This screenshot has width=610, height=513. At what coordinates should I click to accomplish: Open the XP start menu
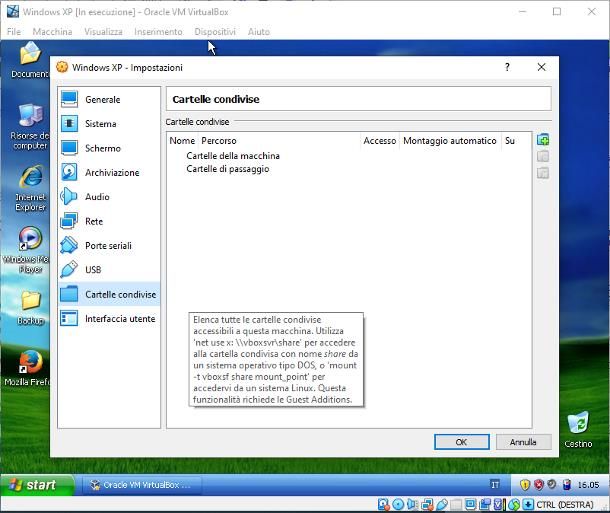tap(36, 485)
